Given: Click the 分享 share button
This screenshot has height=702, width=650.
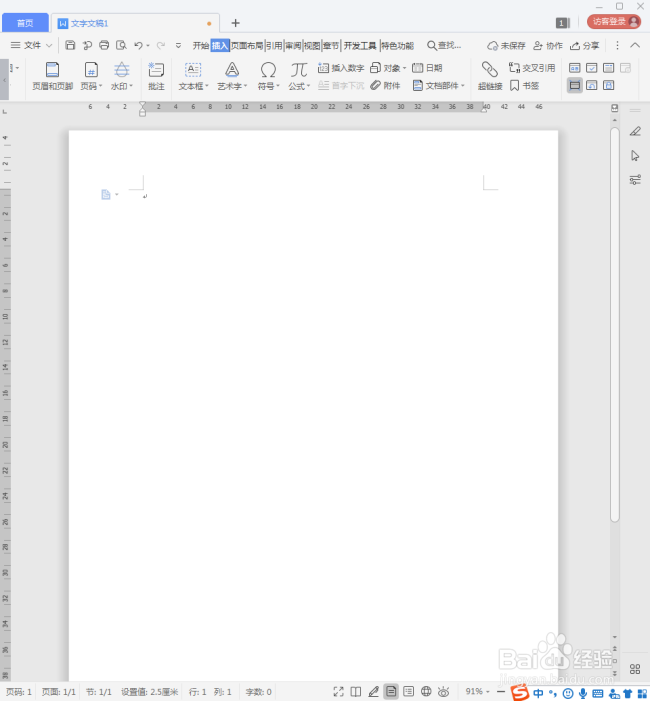Looking at the screenshot, I should pos(585,46).
